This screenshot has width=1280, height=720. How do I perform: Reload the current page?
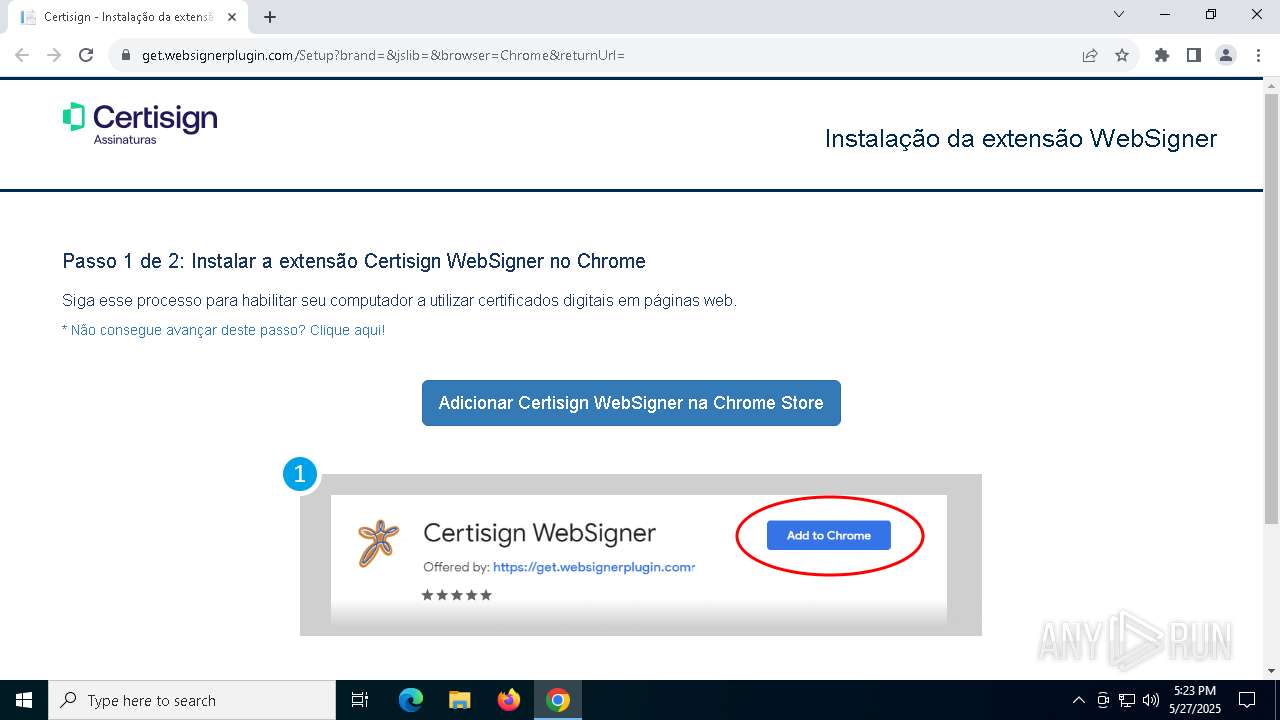coord(86,55)
